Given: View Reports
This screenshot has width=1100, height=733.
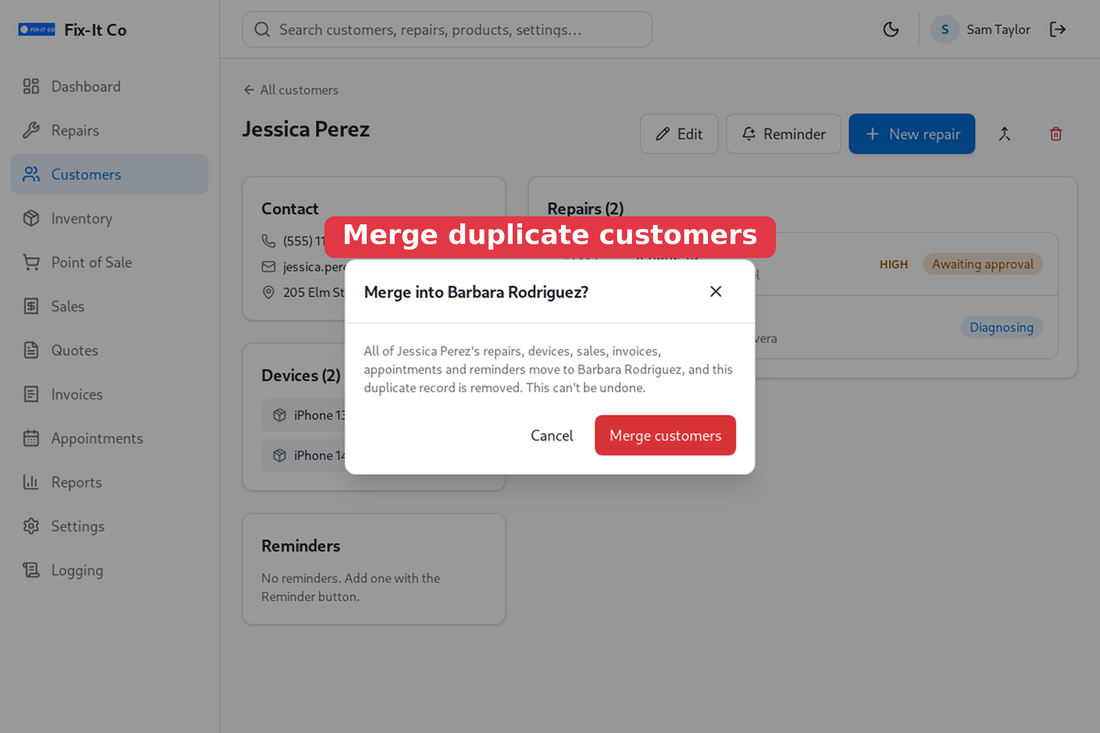Looking at the screenshot, I should tap(109, 483).
